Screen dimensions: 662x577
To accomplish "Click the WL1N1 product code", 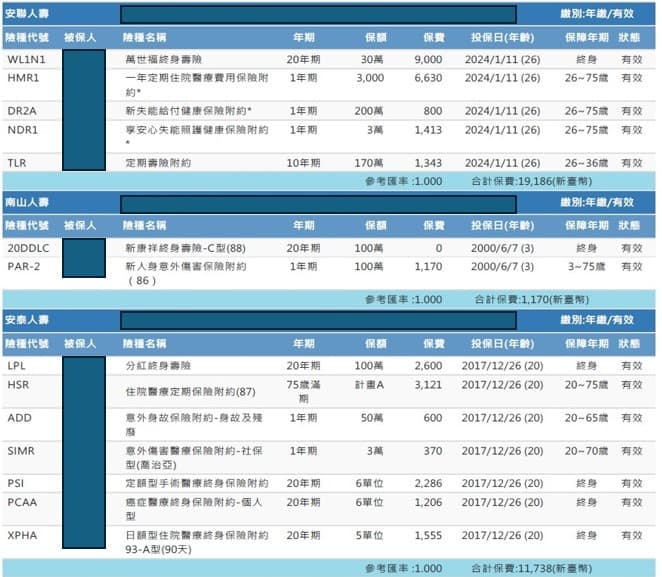I will click(26, 60).
